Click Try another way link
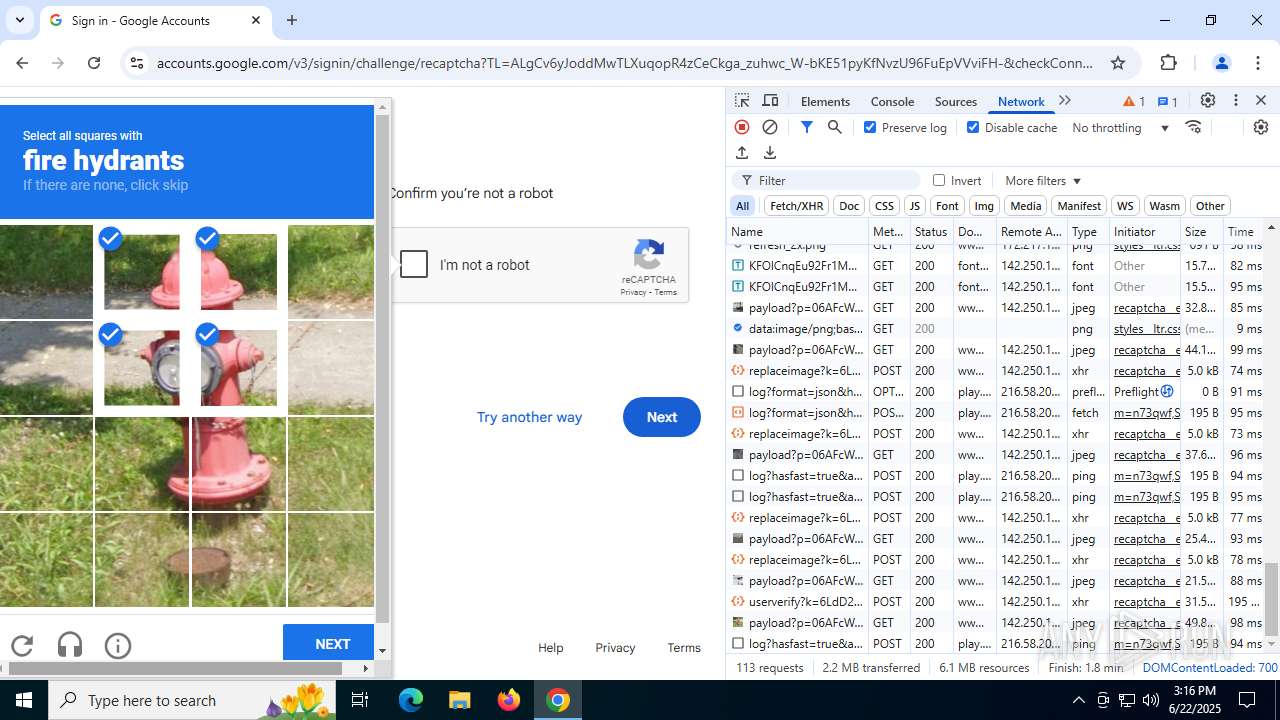1280x720 pixels. (529, 417)
